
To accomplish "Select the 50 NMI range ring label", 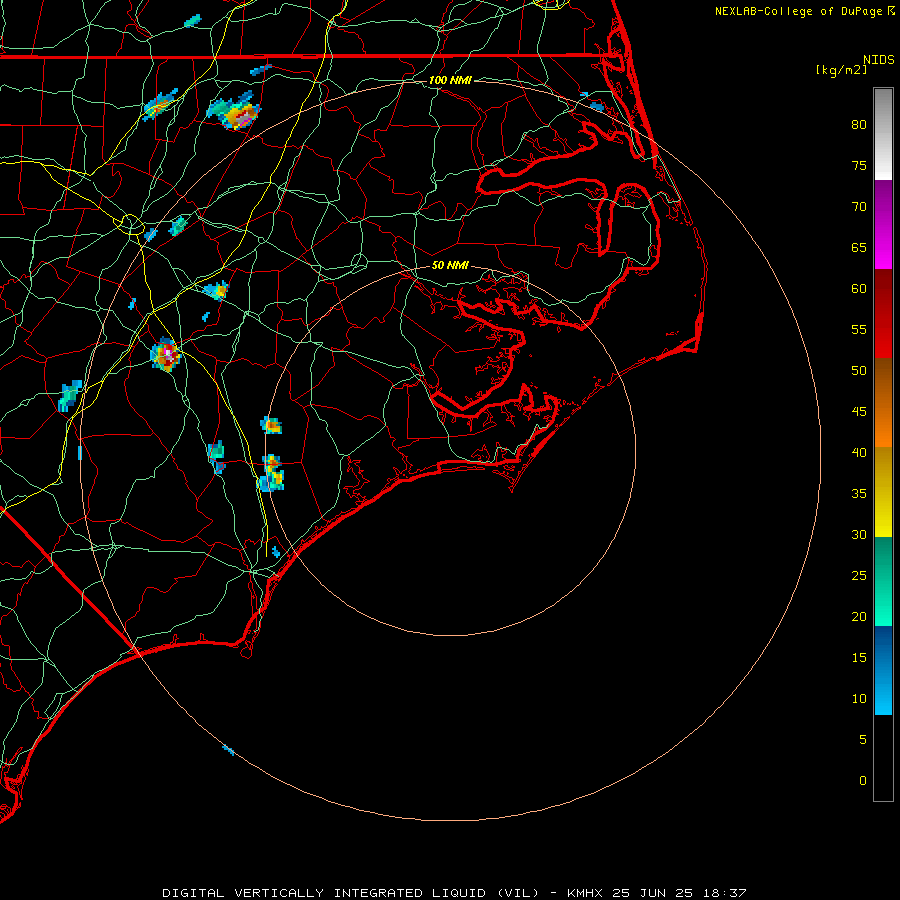I will click(450, 265).
